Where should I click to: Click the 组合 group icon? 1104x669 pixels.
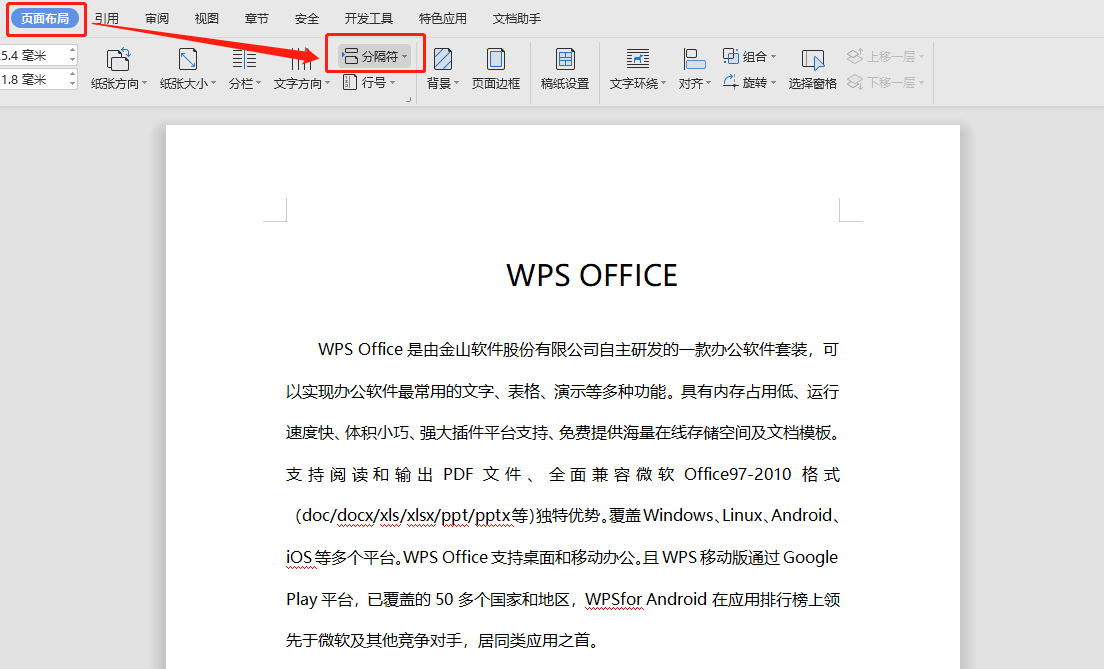click(x=730, y=56)
